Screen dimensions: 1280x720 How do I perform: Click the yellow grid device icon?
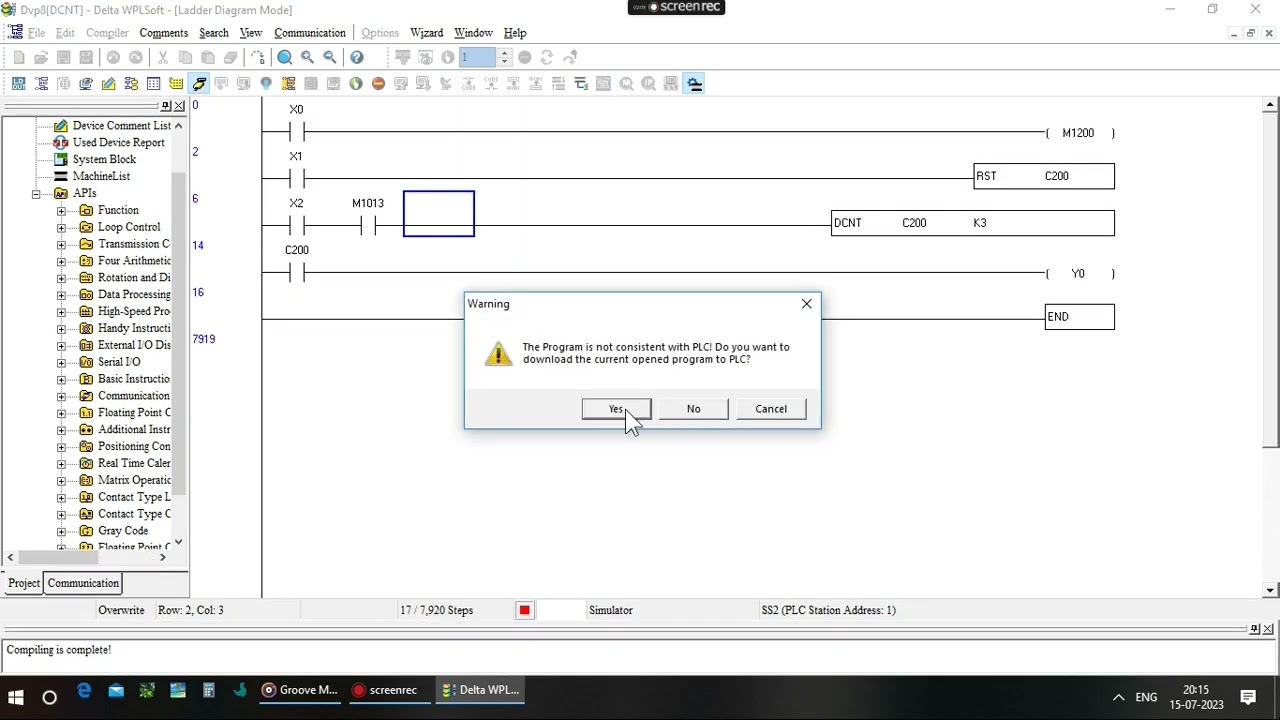[176, 84]
